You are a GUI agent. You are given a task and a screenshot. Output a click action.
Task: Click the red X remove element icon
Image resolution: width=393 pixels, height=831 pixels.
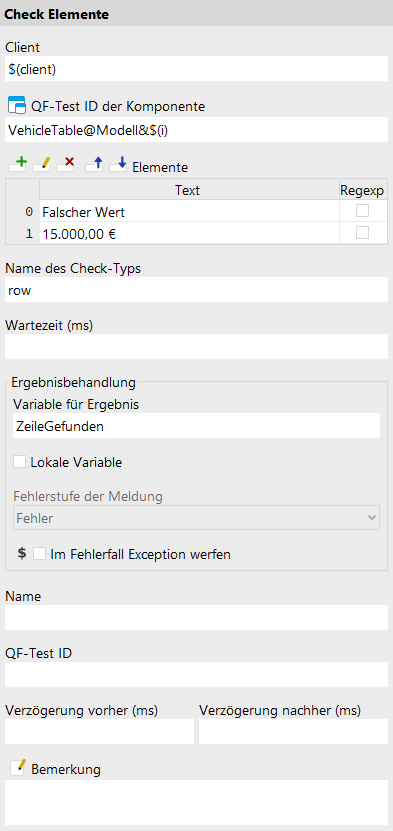click(x=65, y=165)
